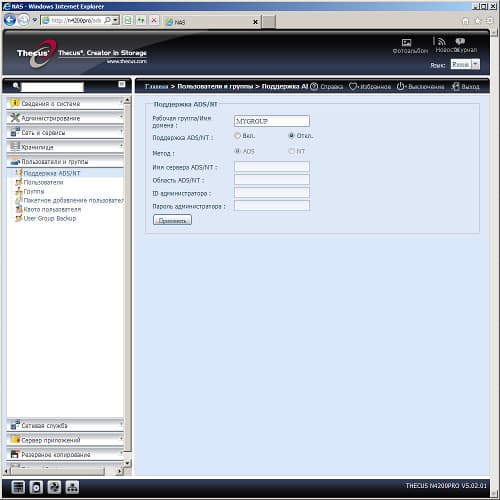Screen dimensions: 500x500
Task: Select Вкл. radio for ADS/NT support
Action: click(x=237, y=136)
